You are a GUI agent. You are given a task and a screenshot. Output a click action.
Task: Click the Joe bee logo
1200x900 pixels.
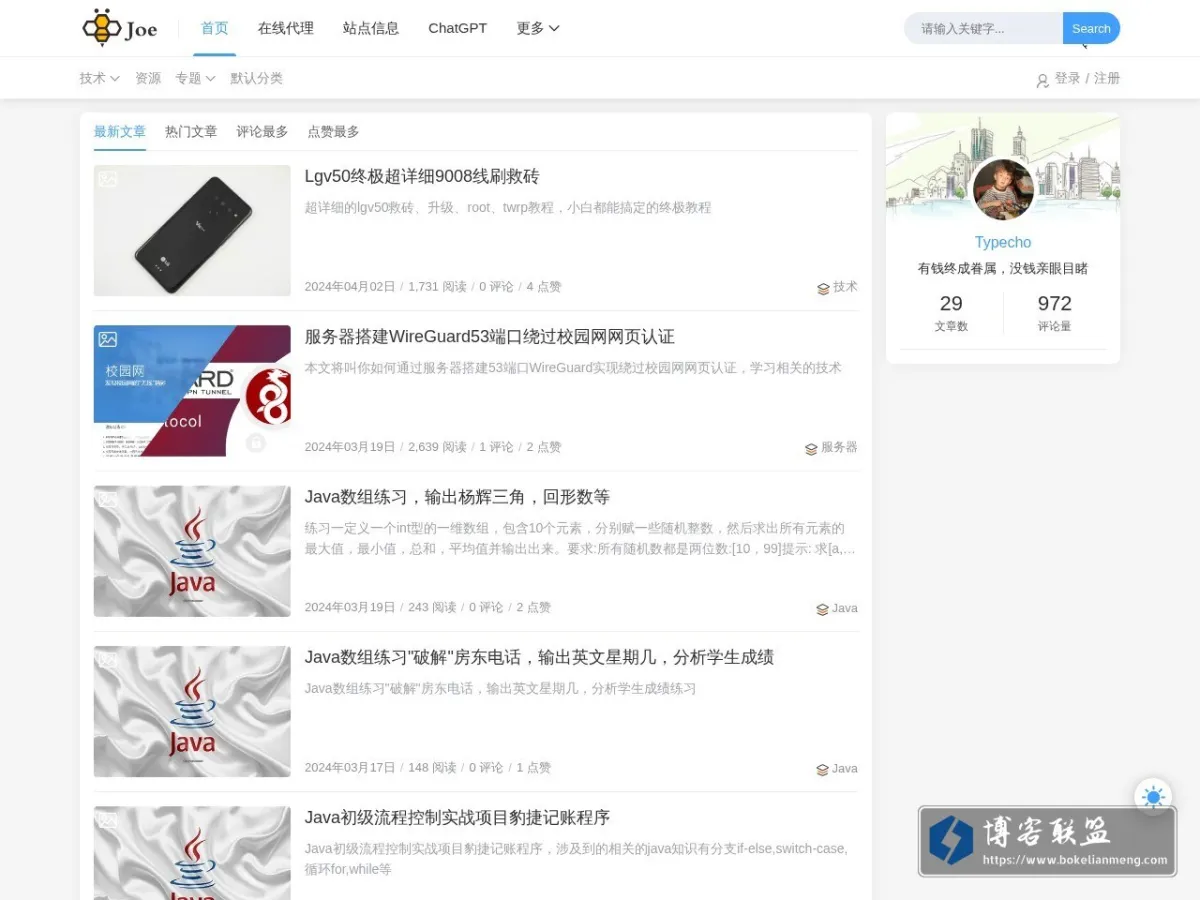120,28
